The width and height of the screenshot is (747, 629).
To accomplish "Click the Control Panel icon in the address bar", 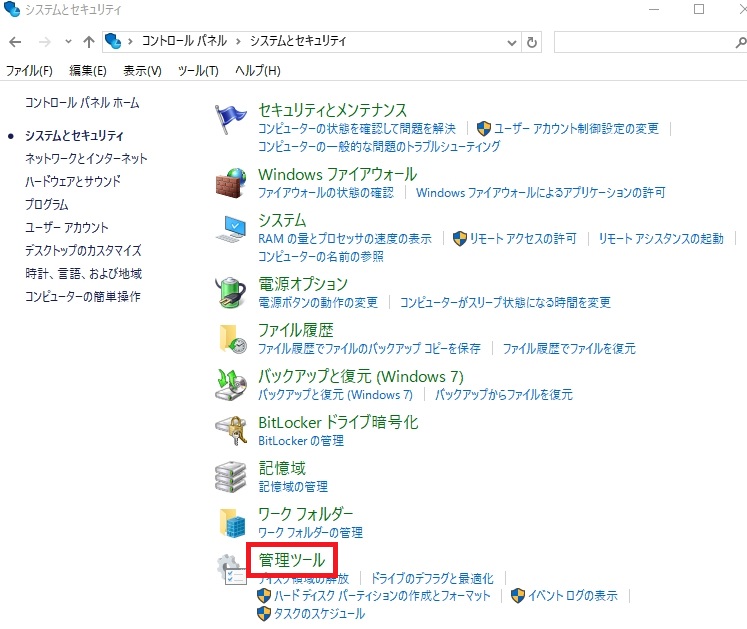I will coord(113,41).
